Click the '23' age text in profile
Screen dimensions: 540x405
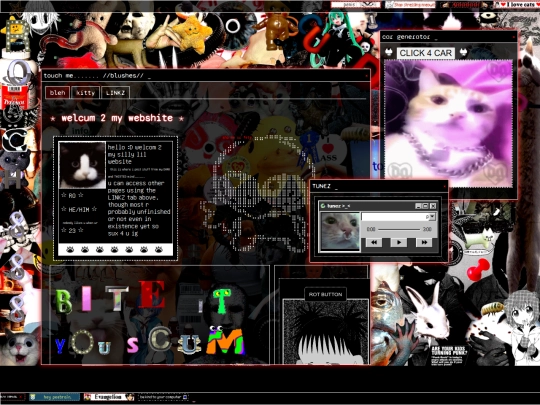pos(72,230)
